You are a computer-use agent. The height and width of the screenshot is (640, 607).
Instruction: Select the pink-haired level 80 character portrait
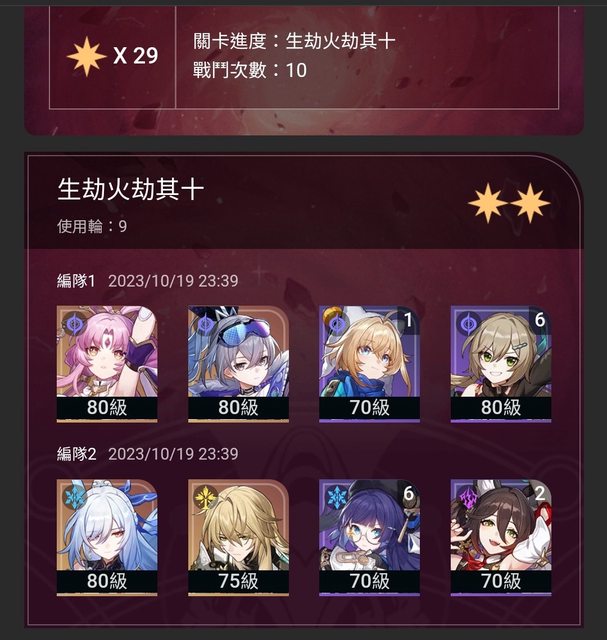coord(107,364)
